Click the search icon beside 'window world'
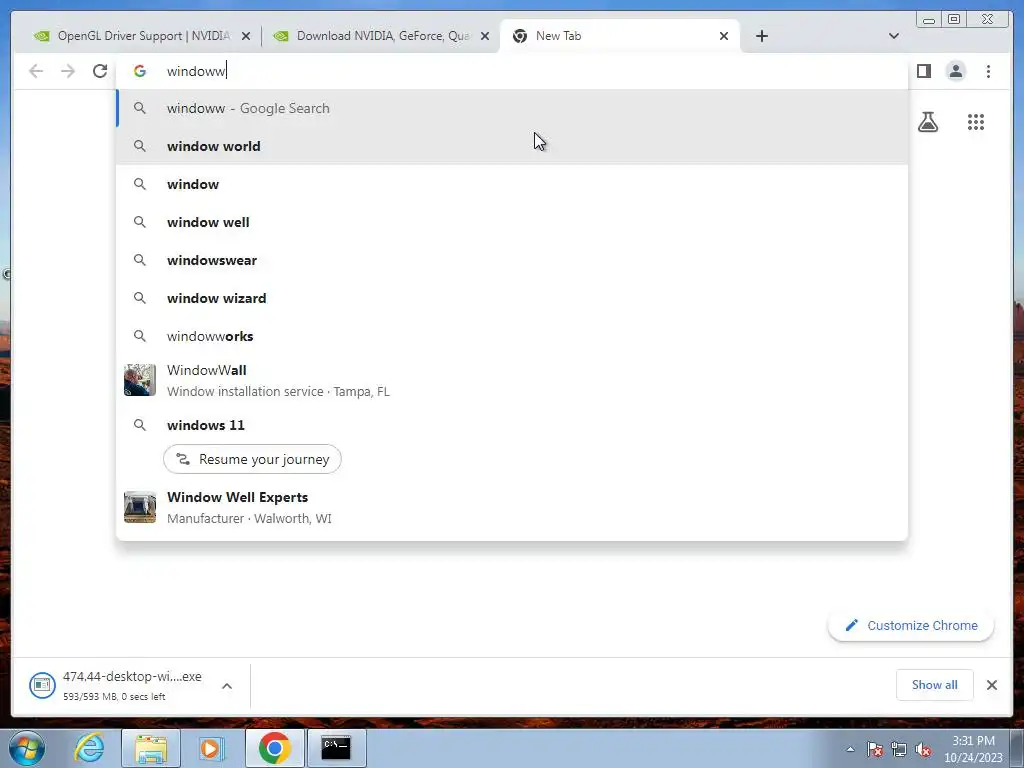The width and height of the screenshot is (1024, 768). point(140,146)
